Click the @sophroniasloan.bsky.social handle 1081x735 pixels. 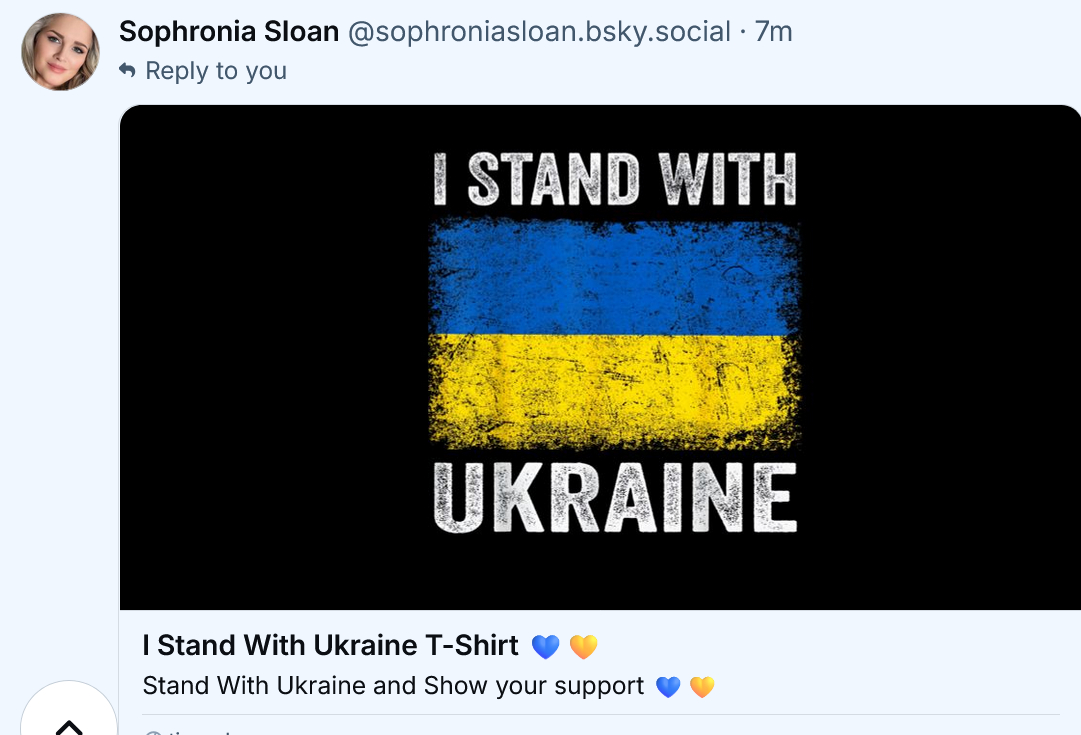click(x=539, y=32)
